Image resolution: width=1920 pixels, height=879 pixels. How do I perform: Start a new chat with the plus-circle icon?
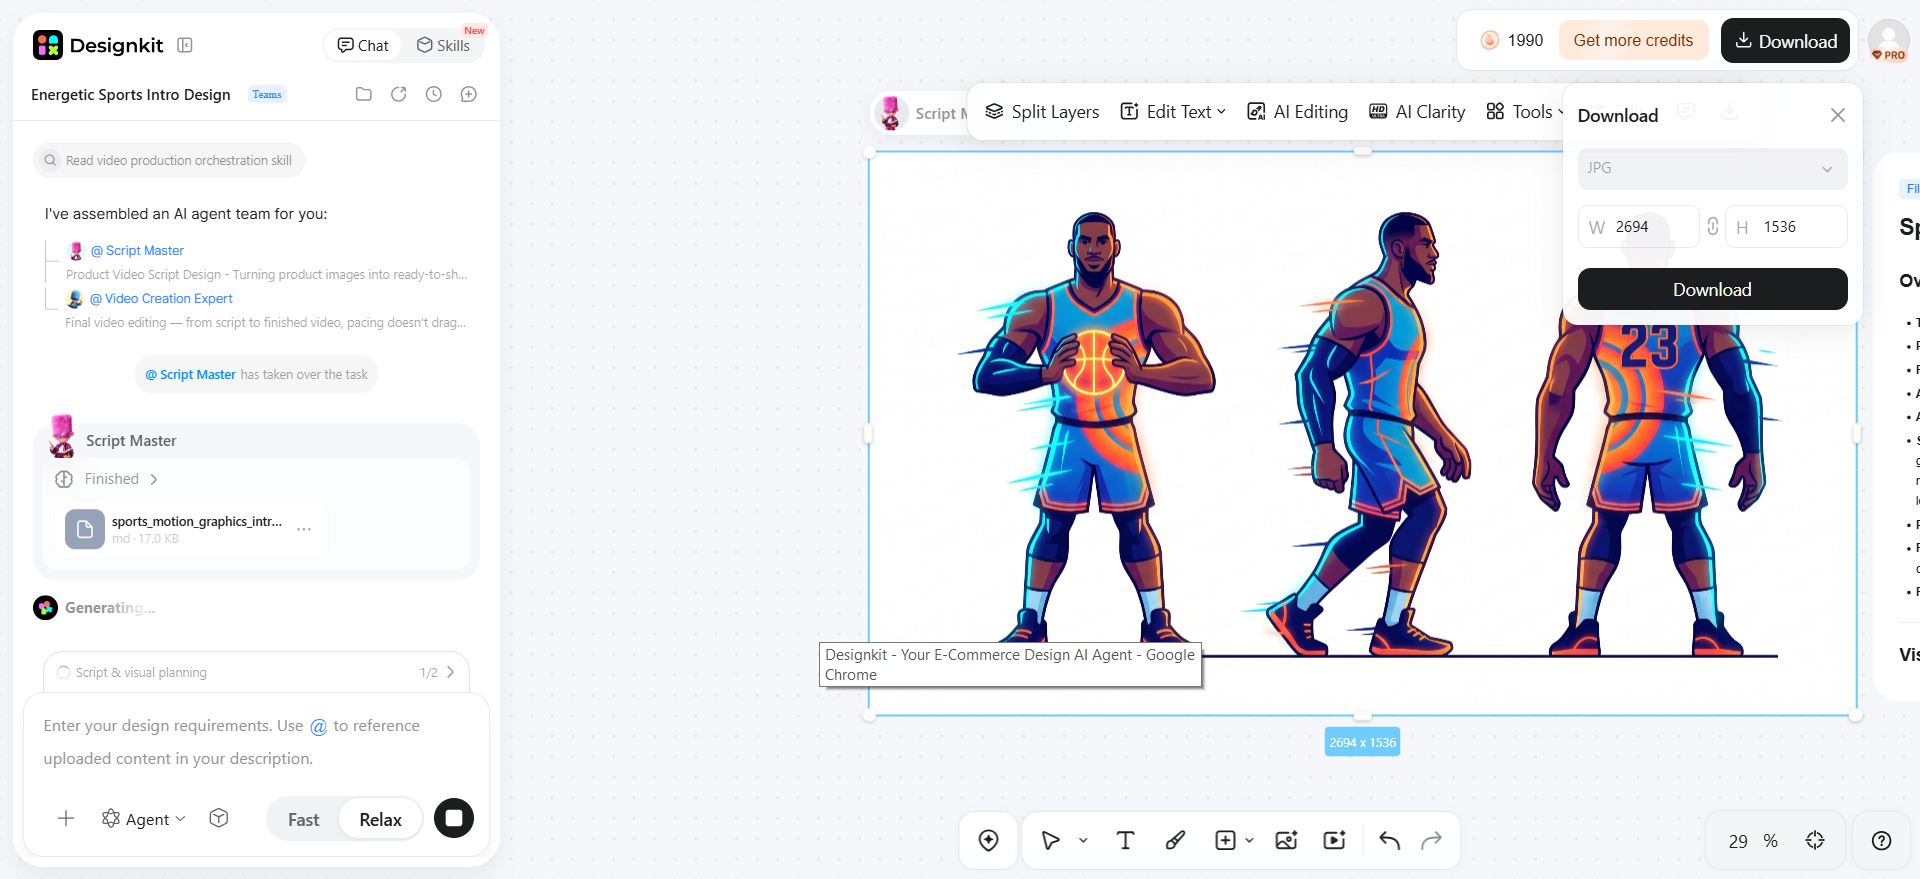[469, 94]
